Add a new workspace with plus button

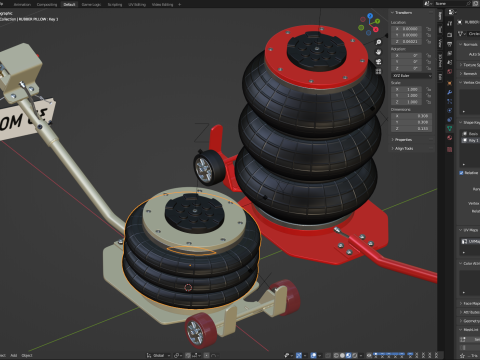179,5
